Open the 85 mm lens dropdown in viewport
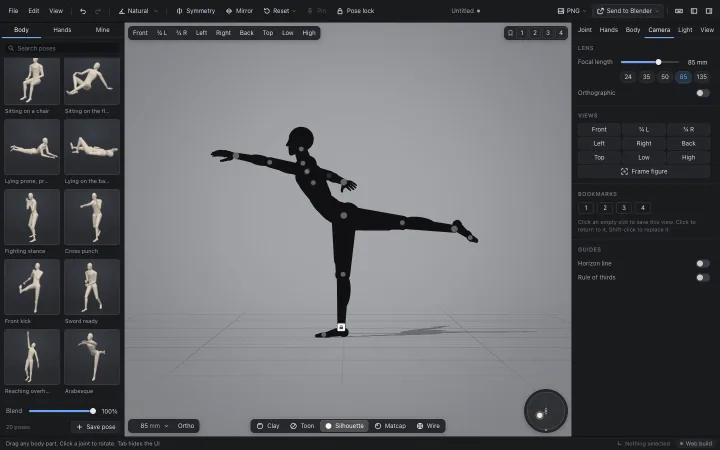Viewport: 720px width, 450px height. [154, 426]
